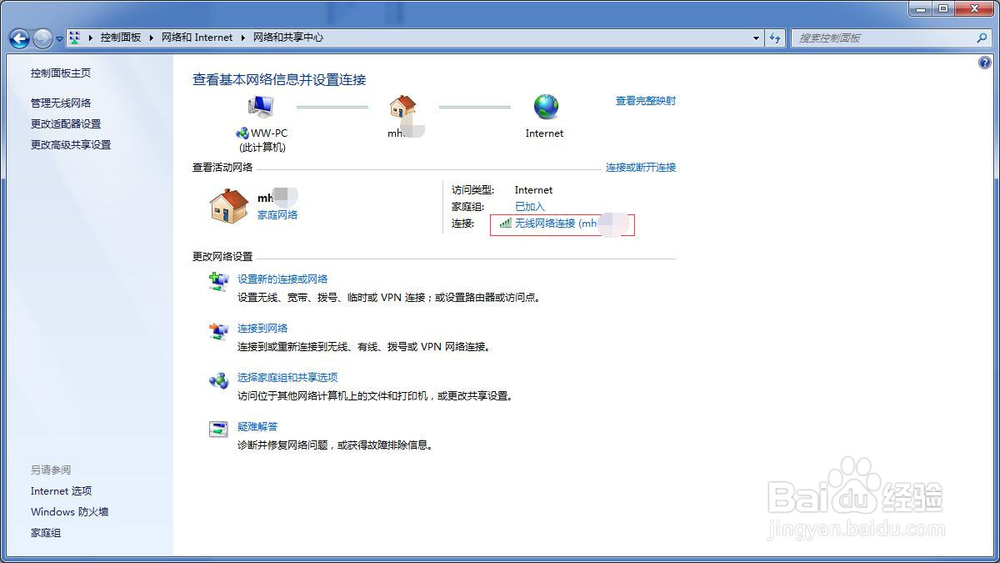Screen dimensions: 1000x563
Task: Open 查看完整映射 link
Action: pyautogui.click(x=645, y=101)
